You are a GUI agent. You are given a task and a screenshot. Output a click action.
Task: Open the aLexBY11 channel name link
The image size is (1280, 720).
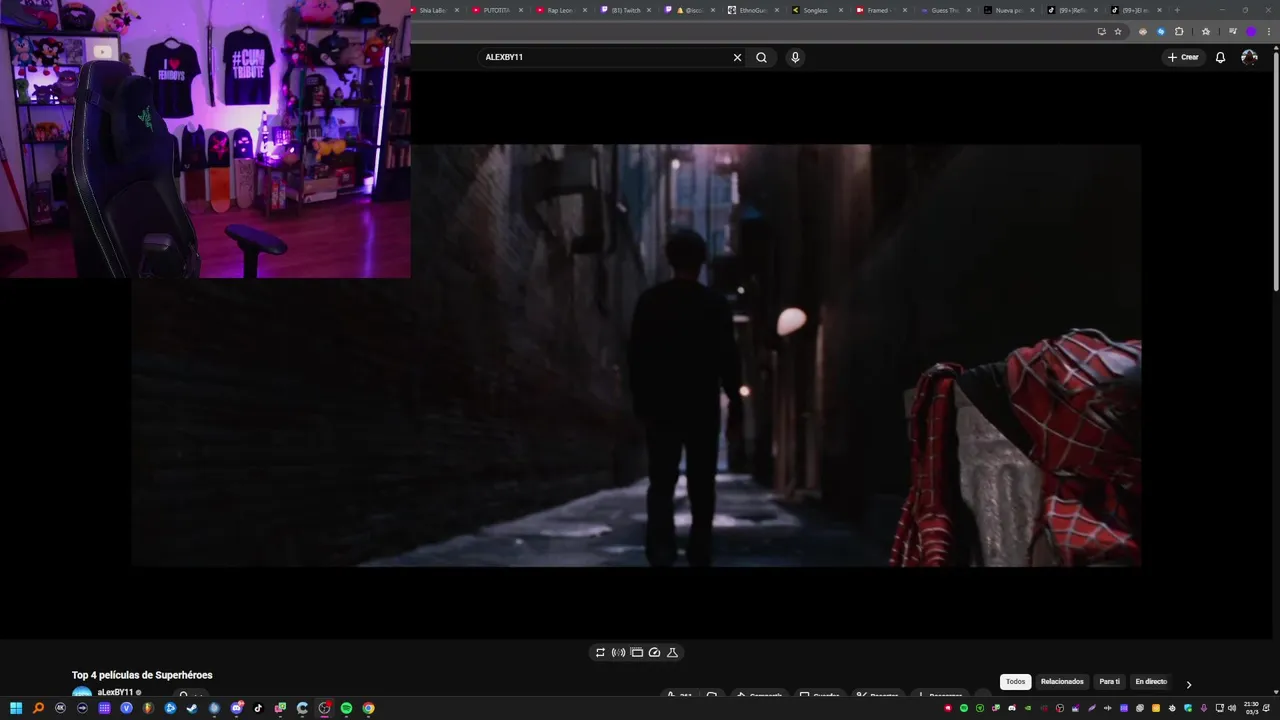coord(115,692)
